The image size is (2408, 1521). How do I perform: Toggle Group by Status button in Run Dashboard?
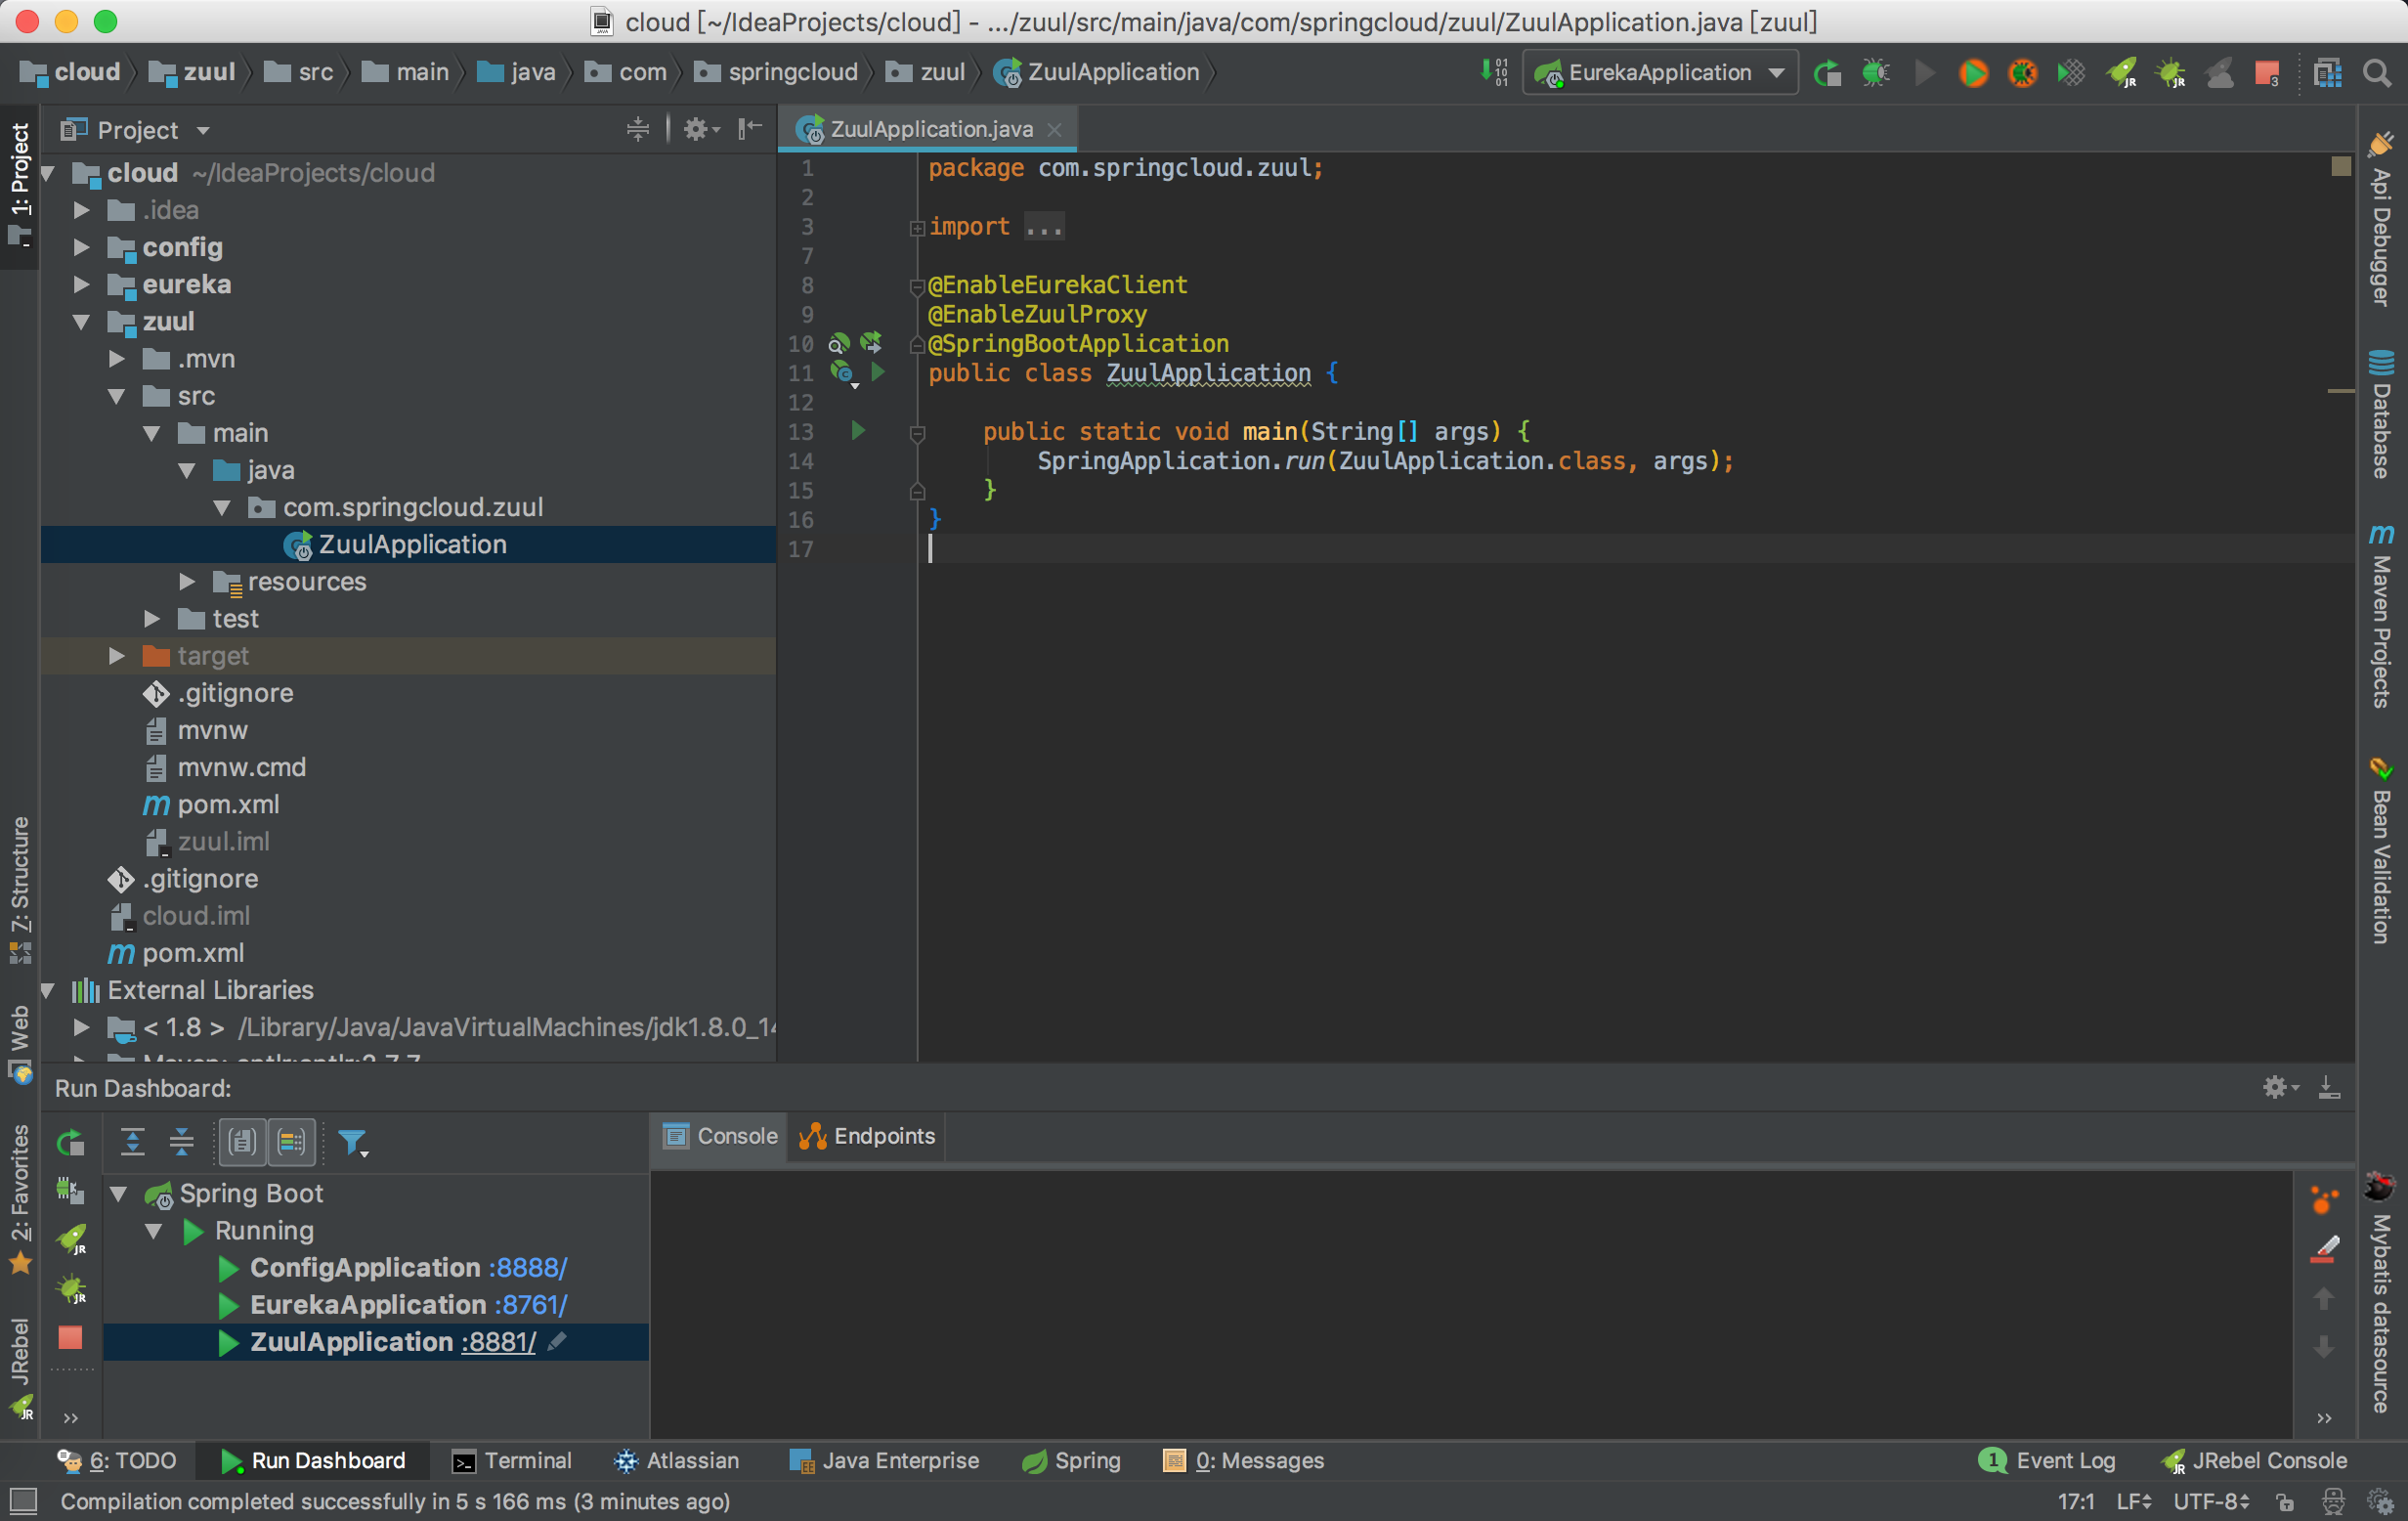[x=292, y=1142]
